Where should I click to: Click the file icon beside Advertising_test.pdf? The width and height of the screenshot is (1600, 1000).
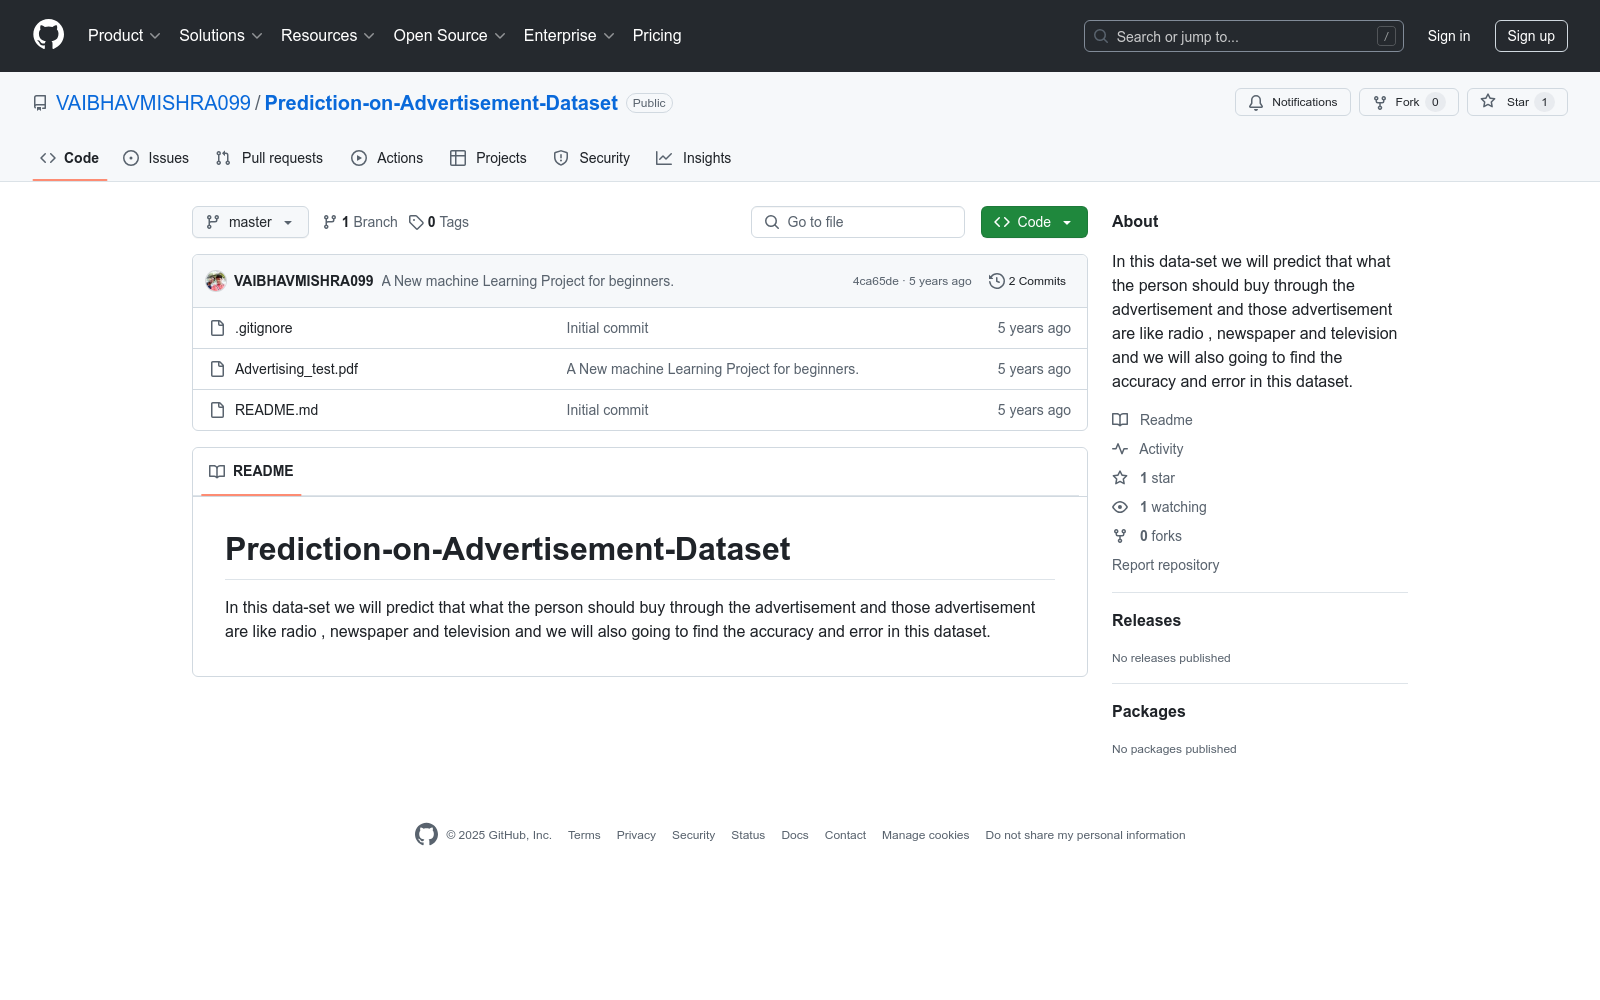(x=217, y=369)
